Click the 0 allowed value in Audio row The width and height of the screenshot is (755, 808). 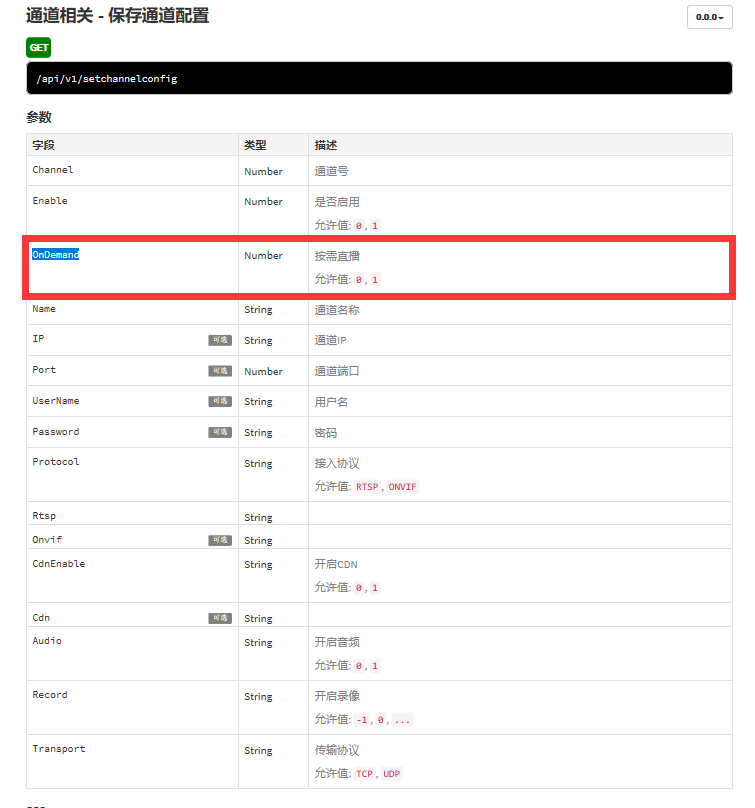[359, 666]
